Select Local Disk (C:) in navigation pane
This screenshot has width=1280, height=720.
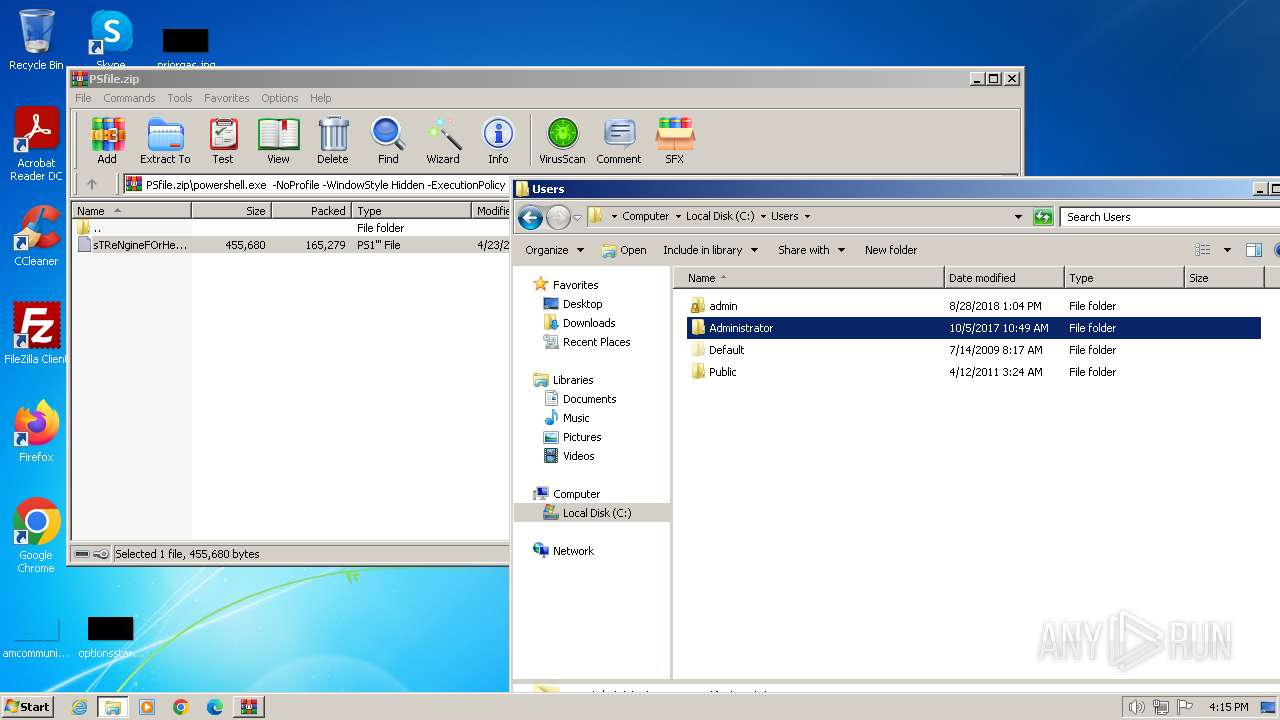click(591, 513)
